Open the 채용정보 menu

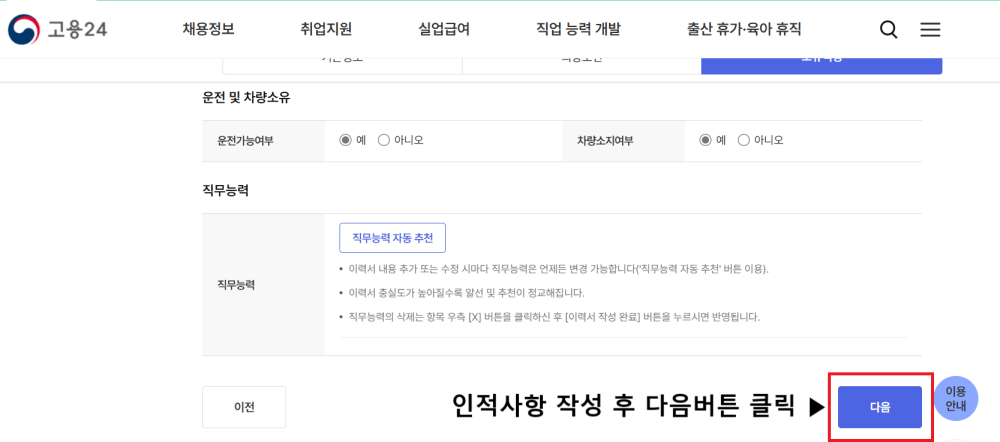209,29
